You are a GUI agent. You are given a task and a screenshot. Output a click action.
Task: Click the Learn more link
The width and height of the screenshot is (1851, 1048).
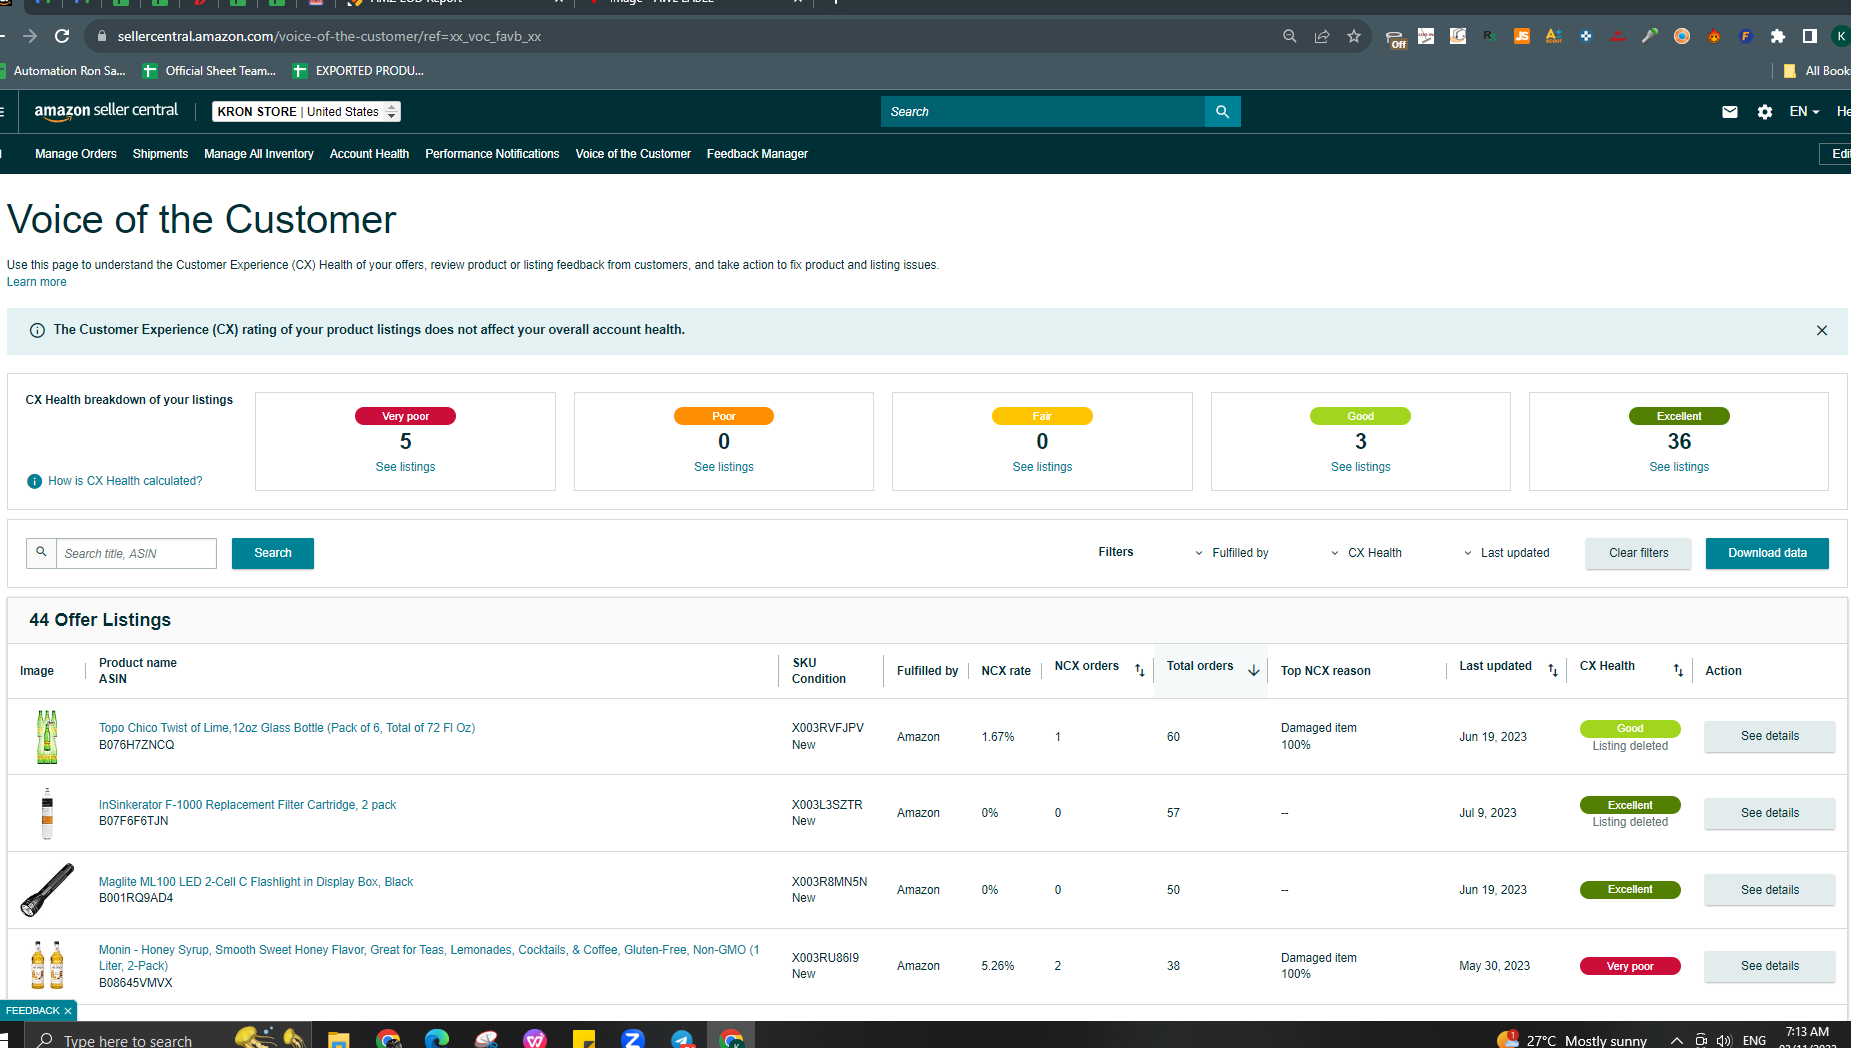point(37,282)
